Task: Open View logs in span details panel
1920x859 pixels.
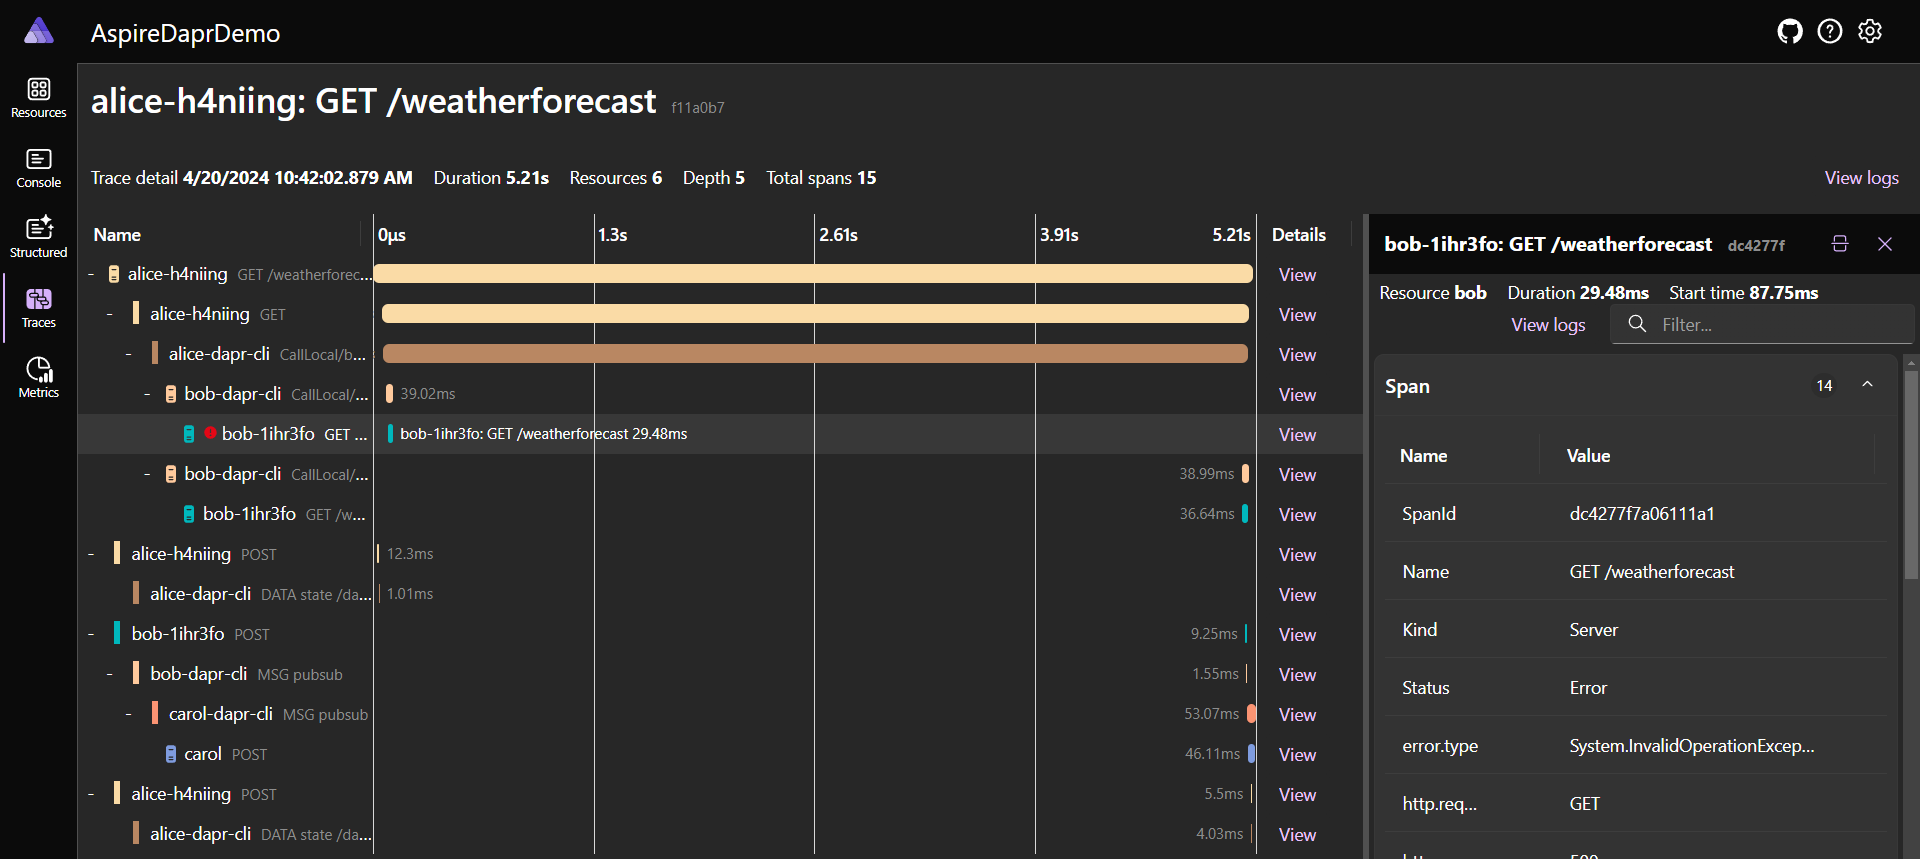Action: 1548,325
